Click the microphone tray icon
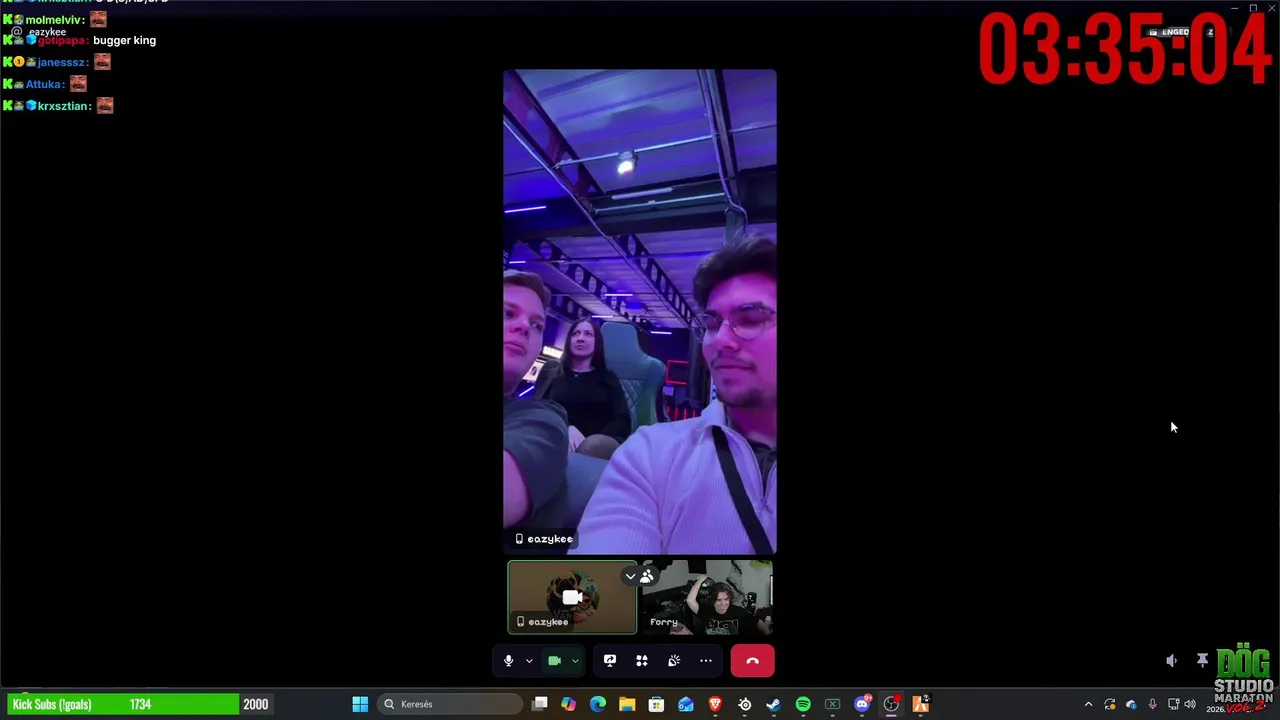1280x720 pixels. click(1152, 704)
